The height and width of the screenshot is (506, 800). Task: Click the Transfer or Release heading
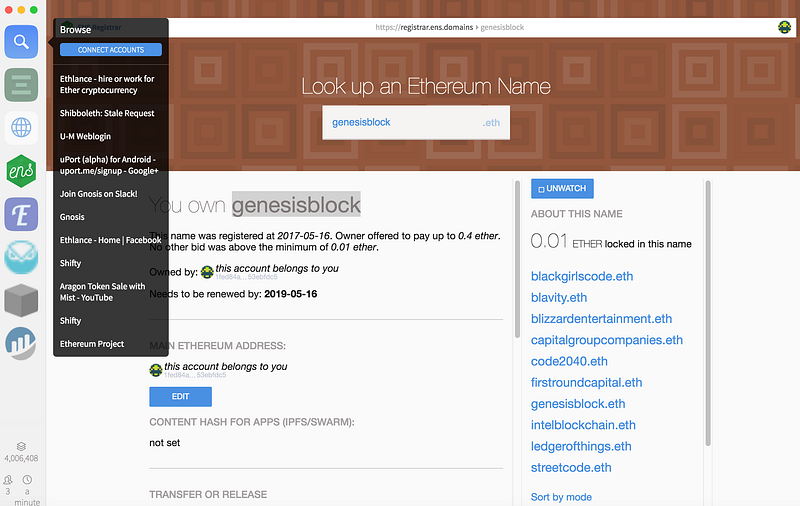pos(208,494)
